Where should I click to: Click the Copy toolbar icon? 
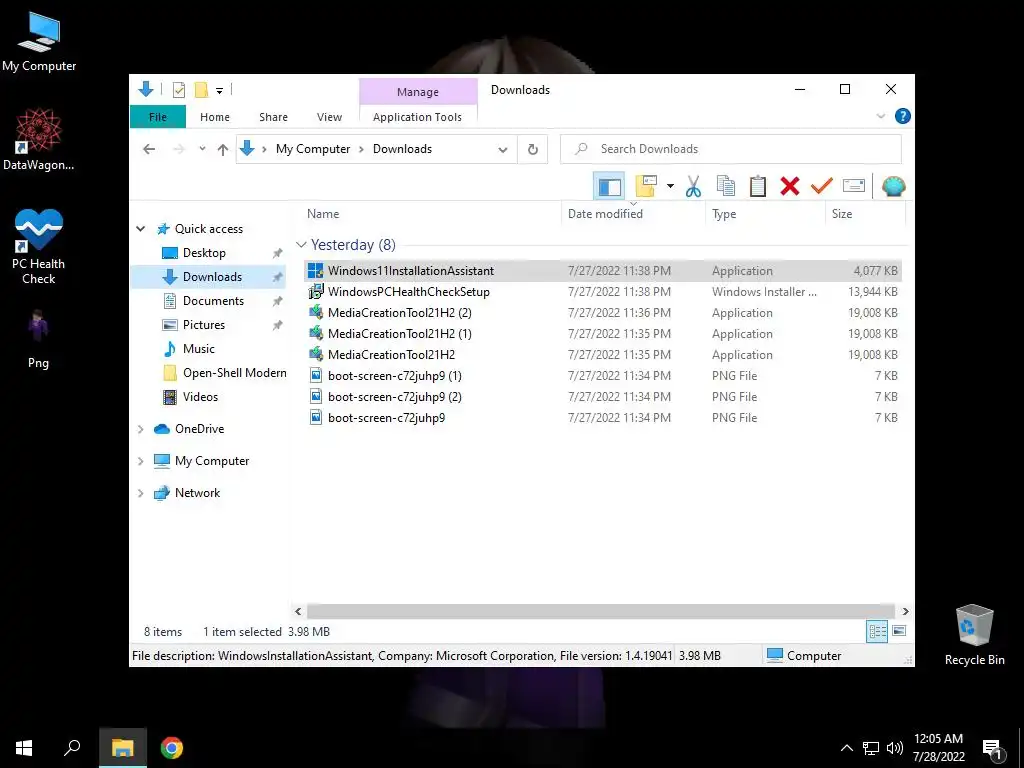[x=726, y=187]
